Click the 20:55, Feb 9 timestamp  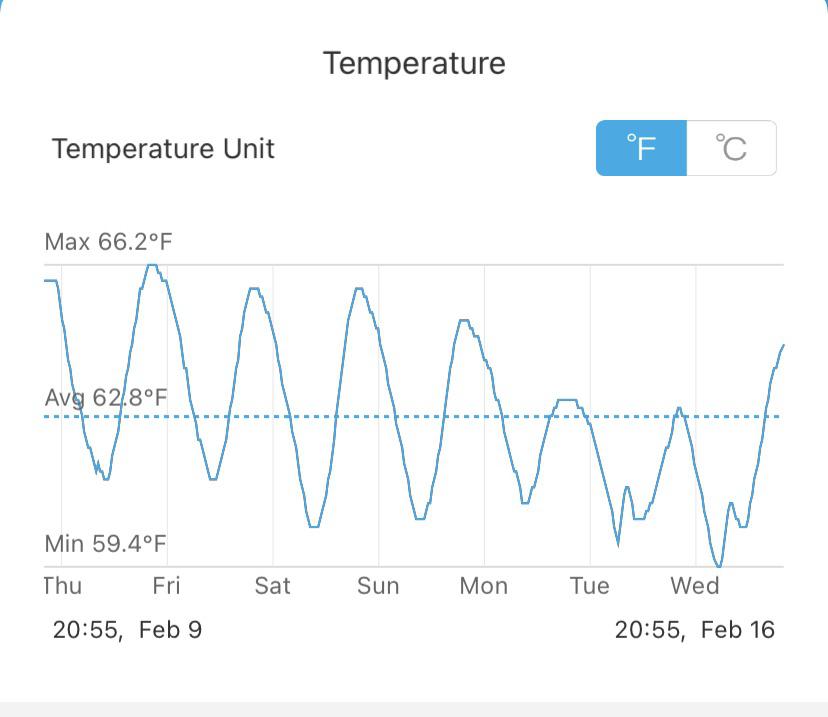click(x=127, y=630)
